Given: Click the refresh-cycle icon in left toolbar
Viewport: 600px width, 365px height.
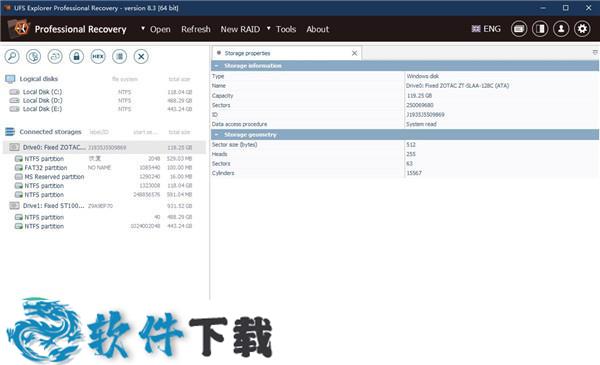Looking at the screenshot, I should (x=55, y=57).
